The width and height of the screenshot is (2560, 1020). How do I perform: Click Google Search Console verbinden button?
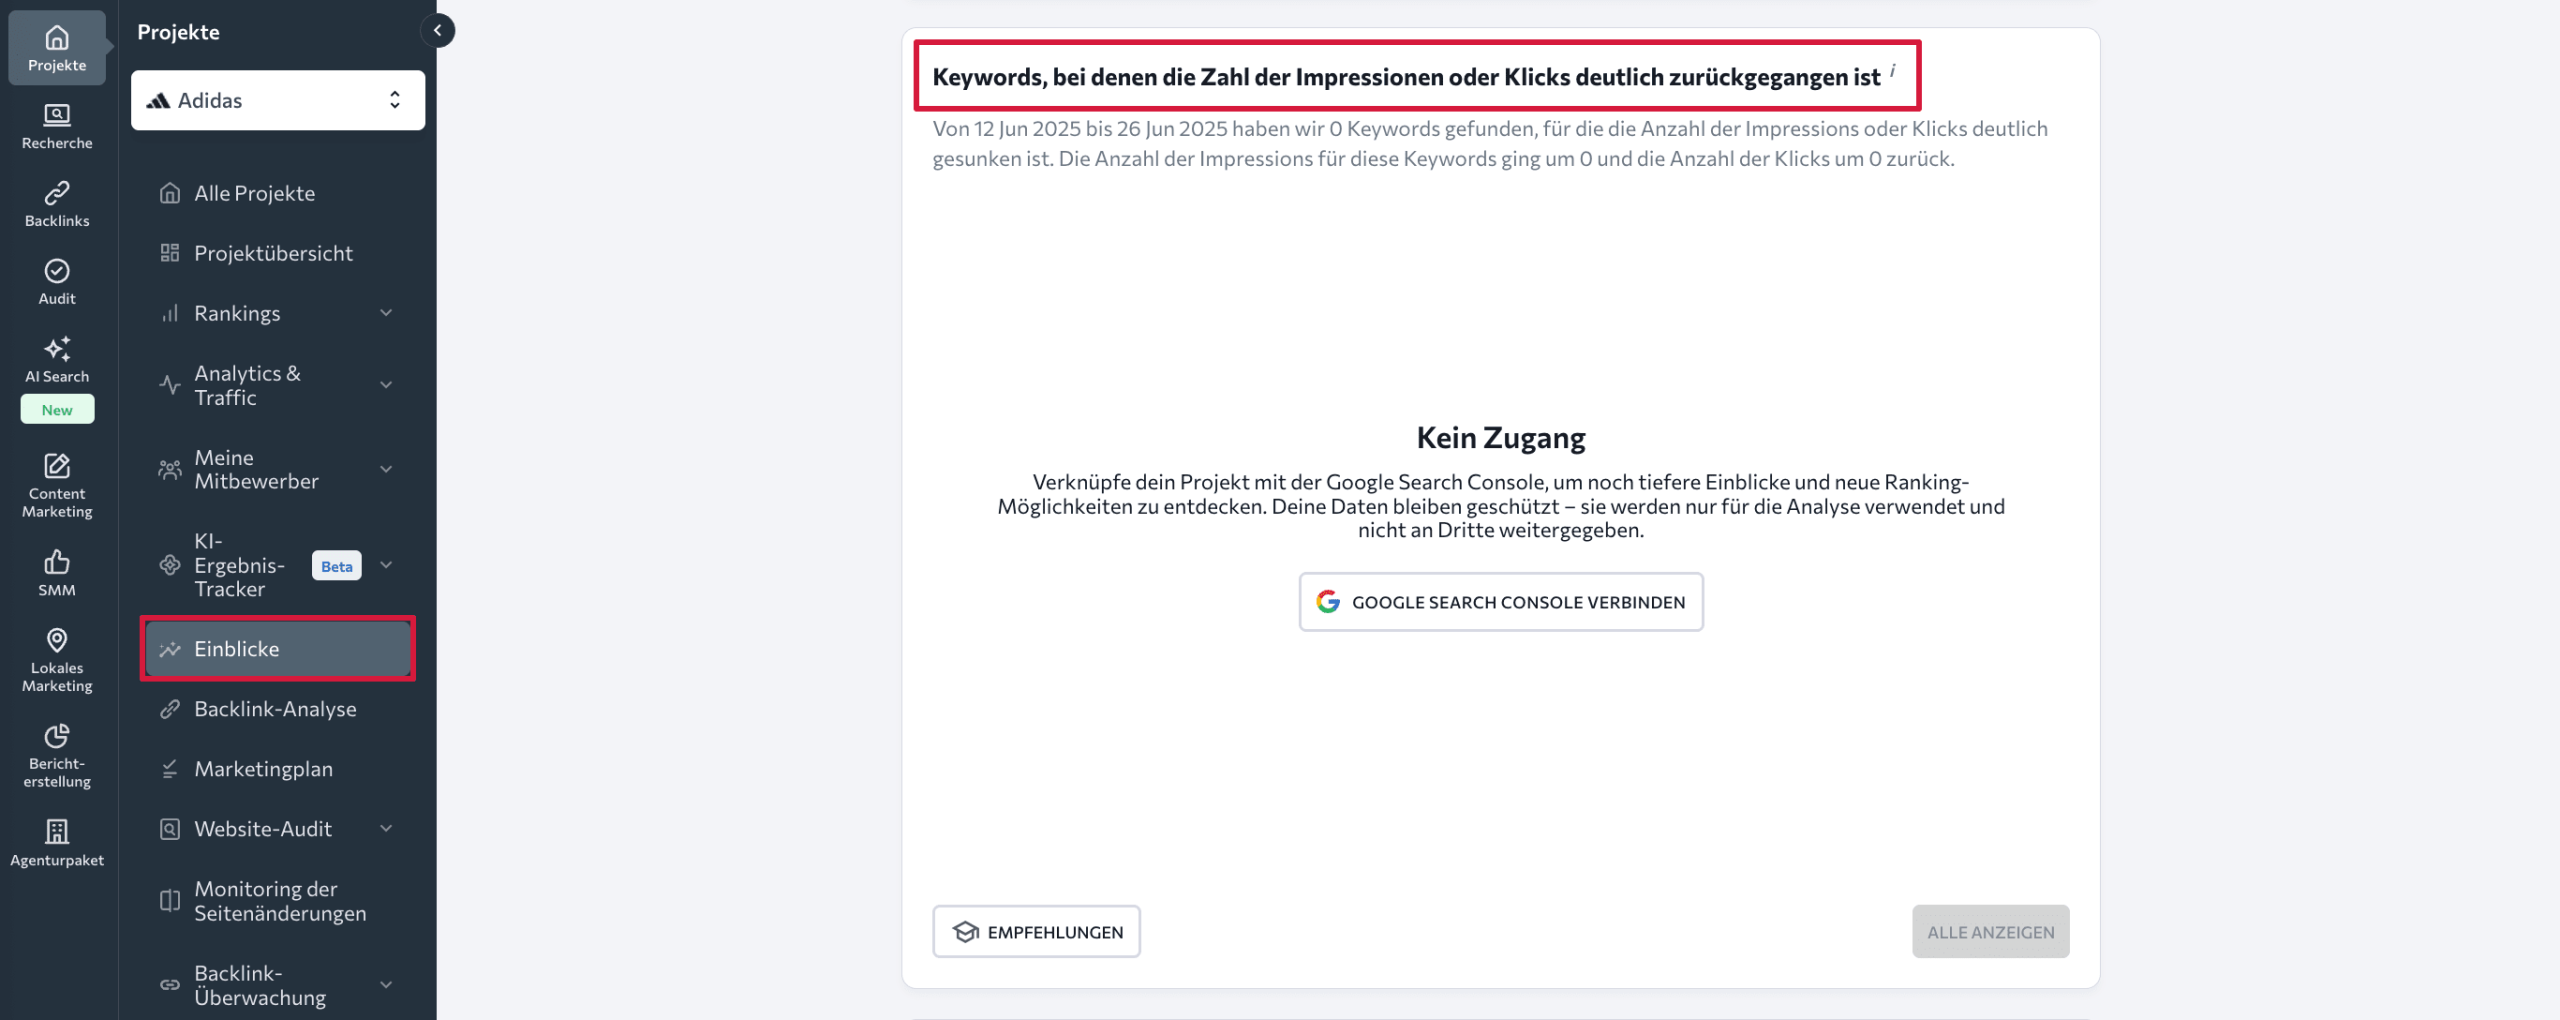(x=1501, y=602)
